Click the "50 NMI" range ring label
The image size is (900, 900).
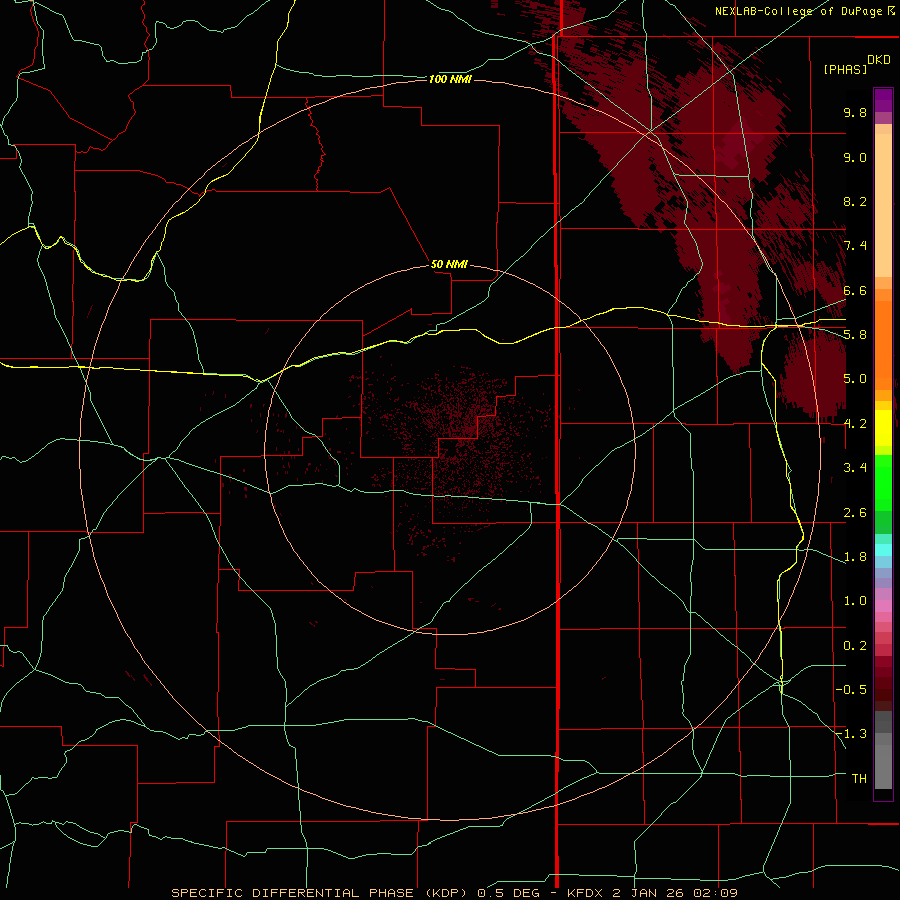click(x=449, y=264)
